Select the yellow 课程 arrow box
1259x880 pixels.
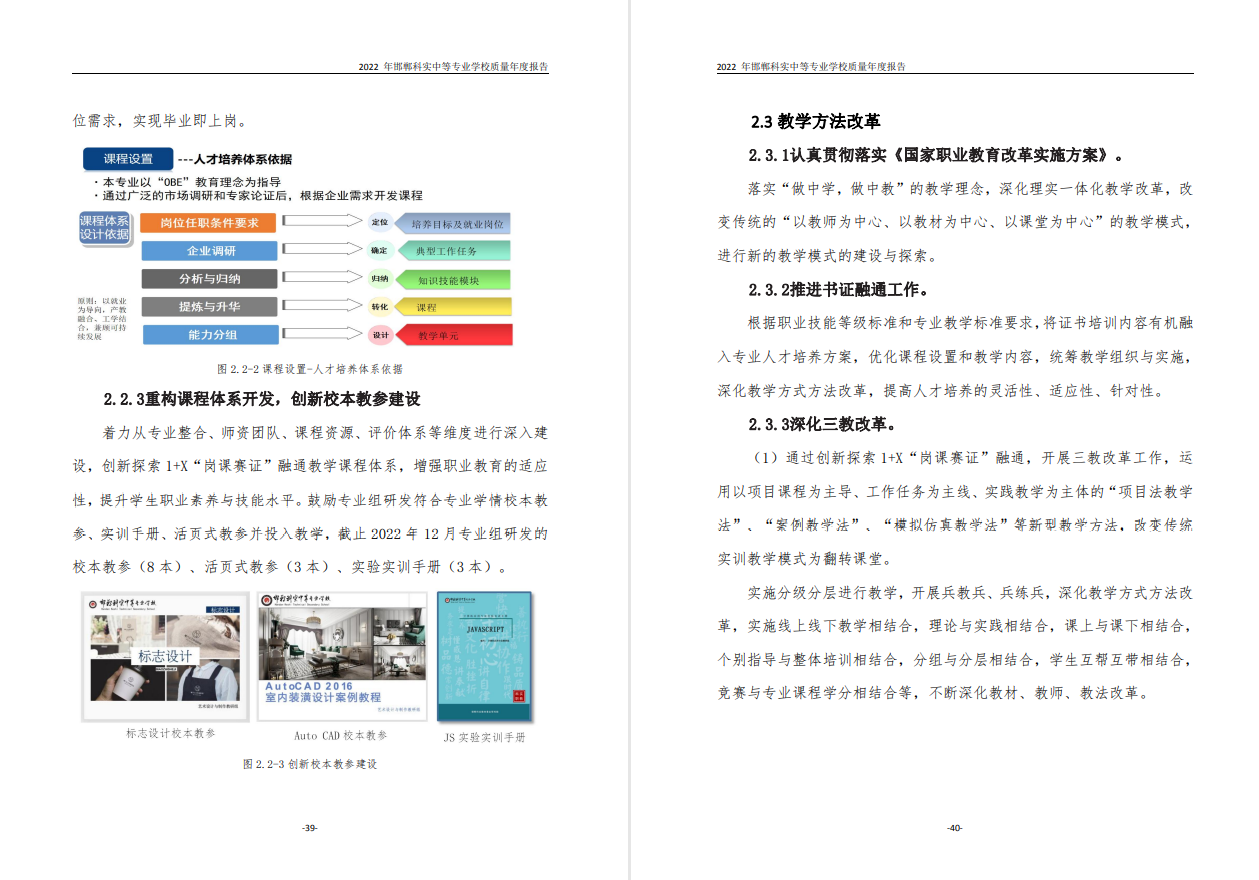click(x=453, y=307)
